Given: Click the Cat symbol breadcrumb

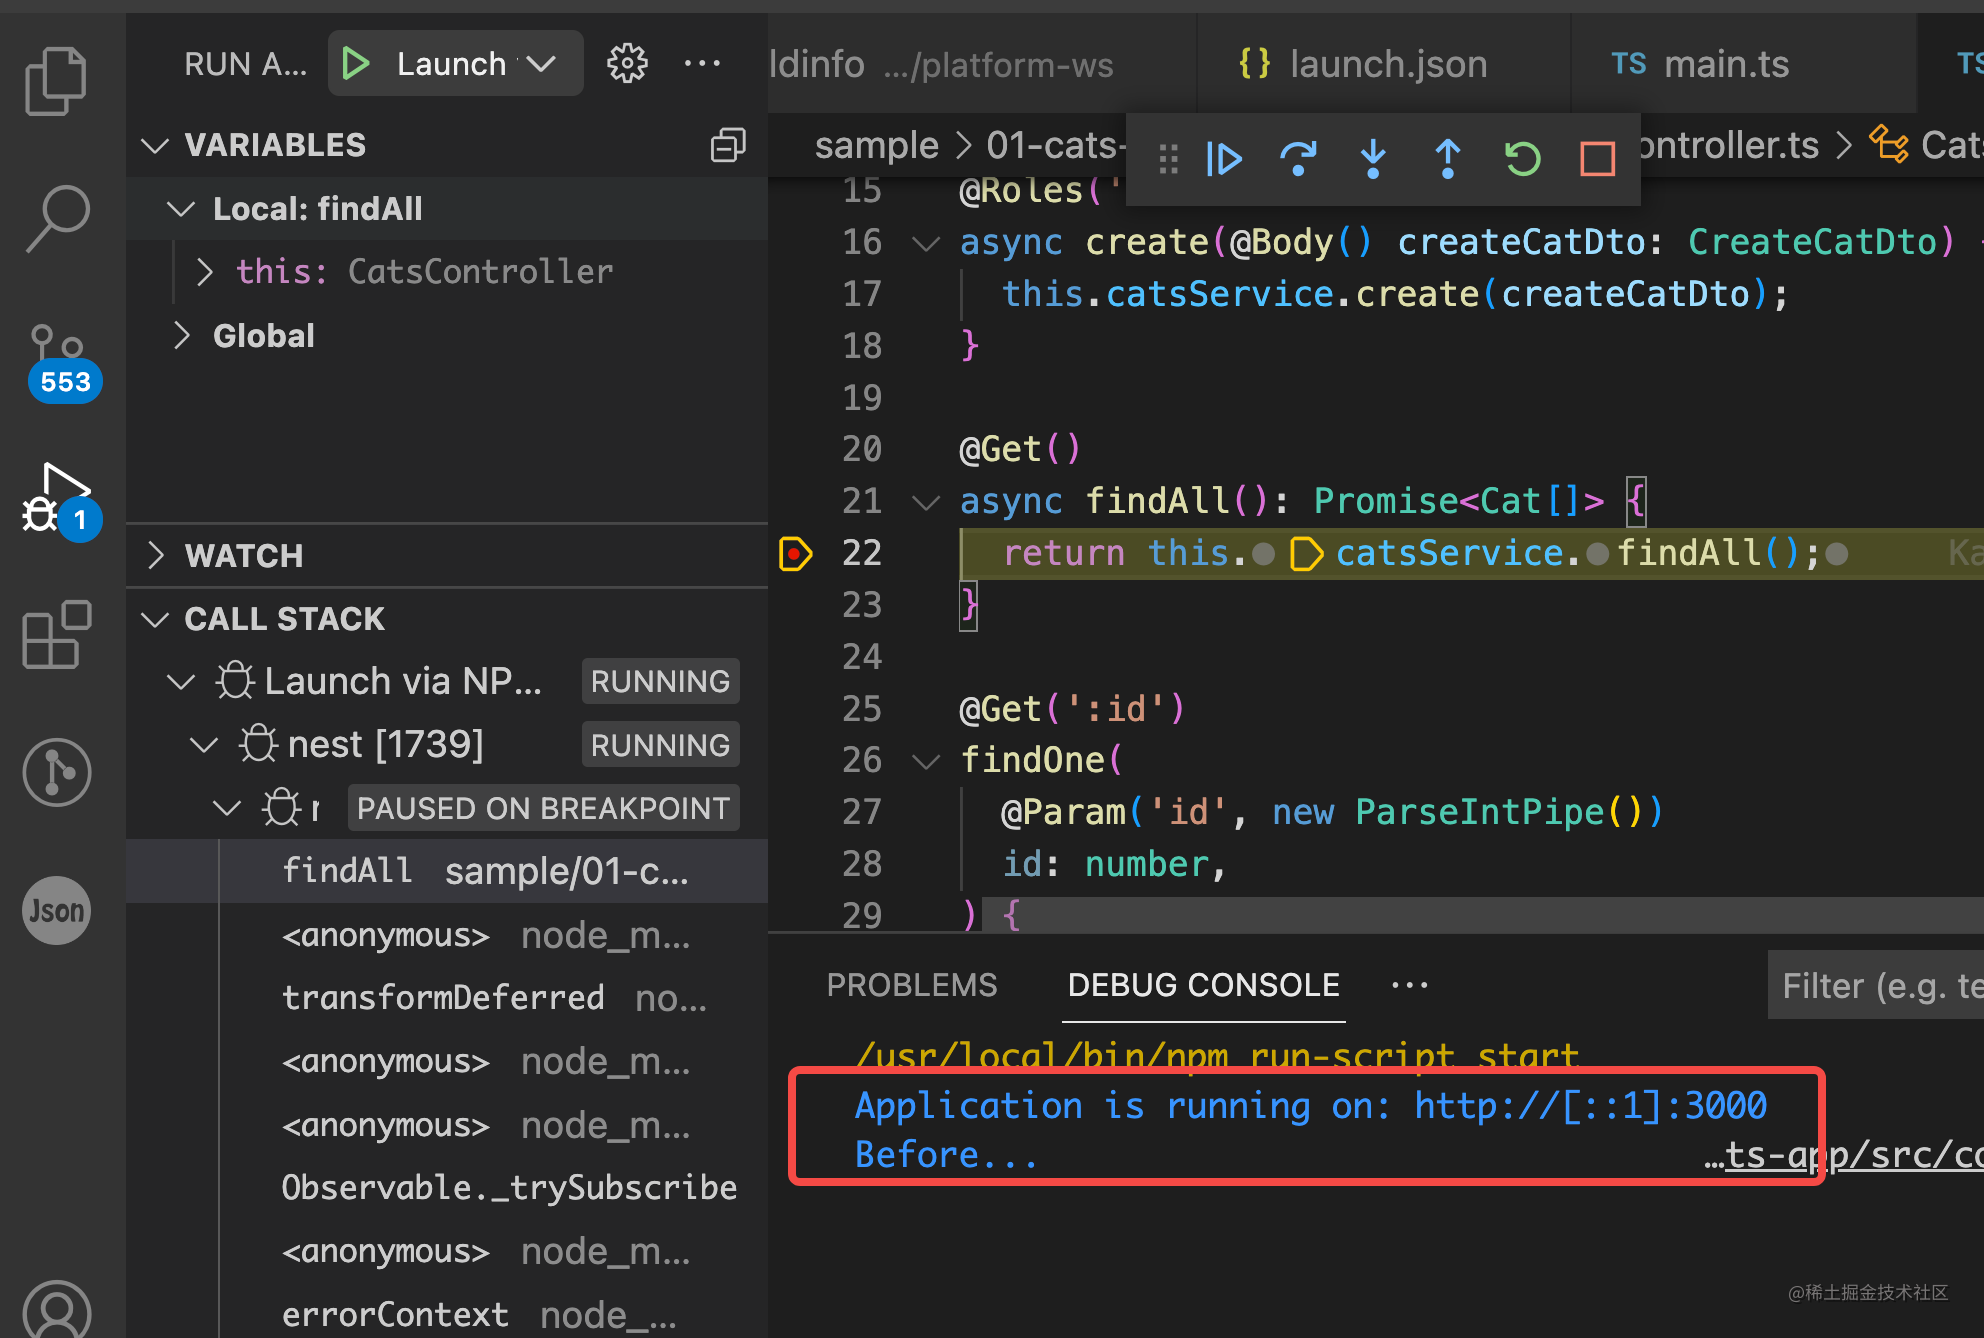Looking at the screenshot, I should [1926, 147].
